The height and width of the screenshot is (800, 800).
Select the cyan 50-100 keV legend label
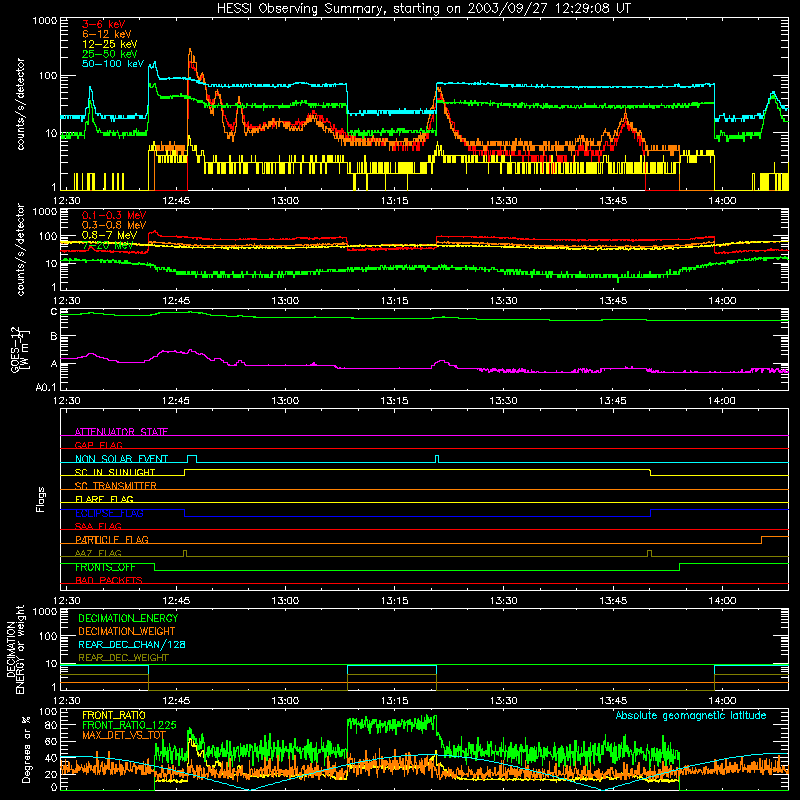(113, 64)
